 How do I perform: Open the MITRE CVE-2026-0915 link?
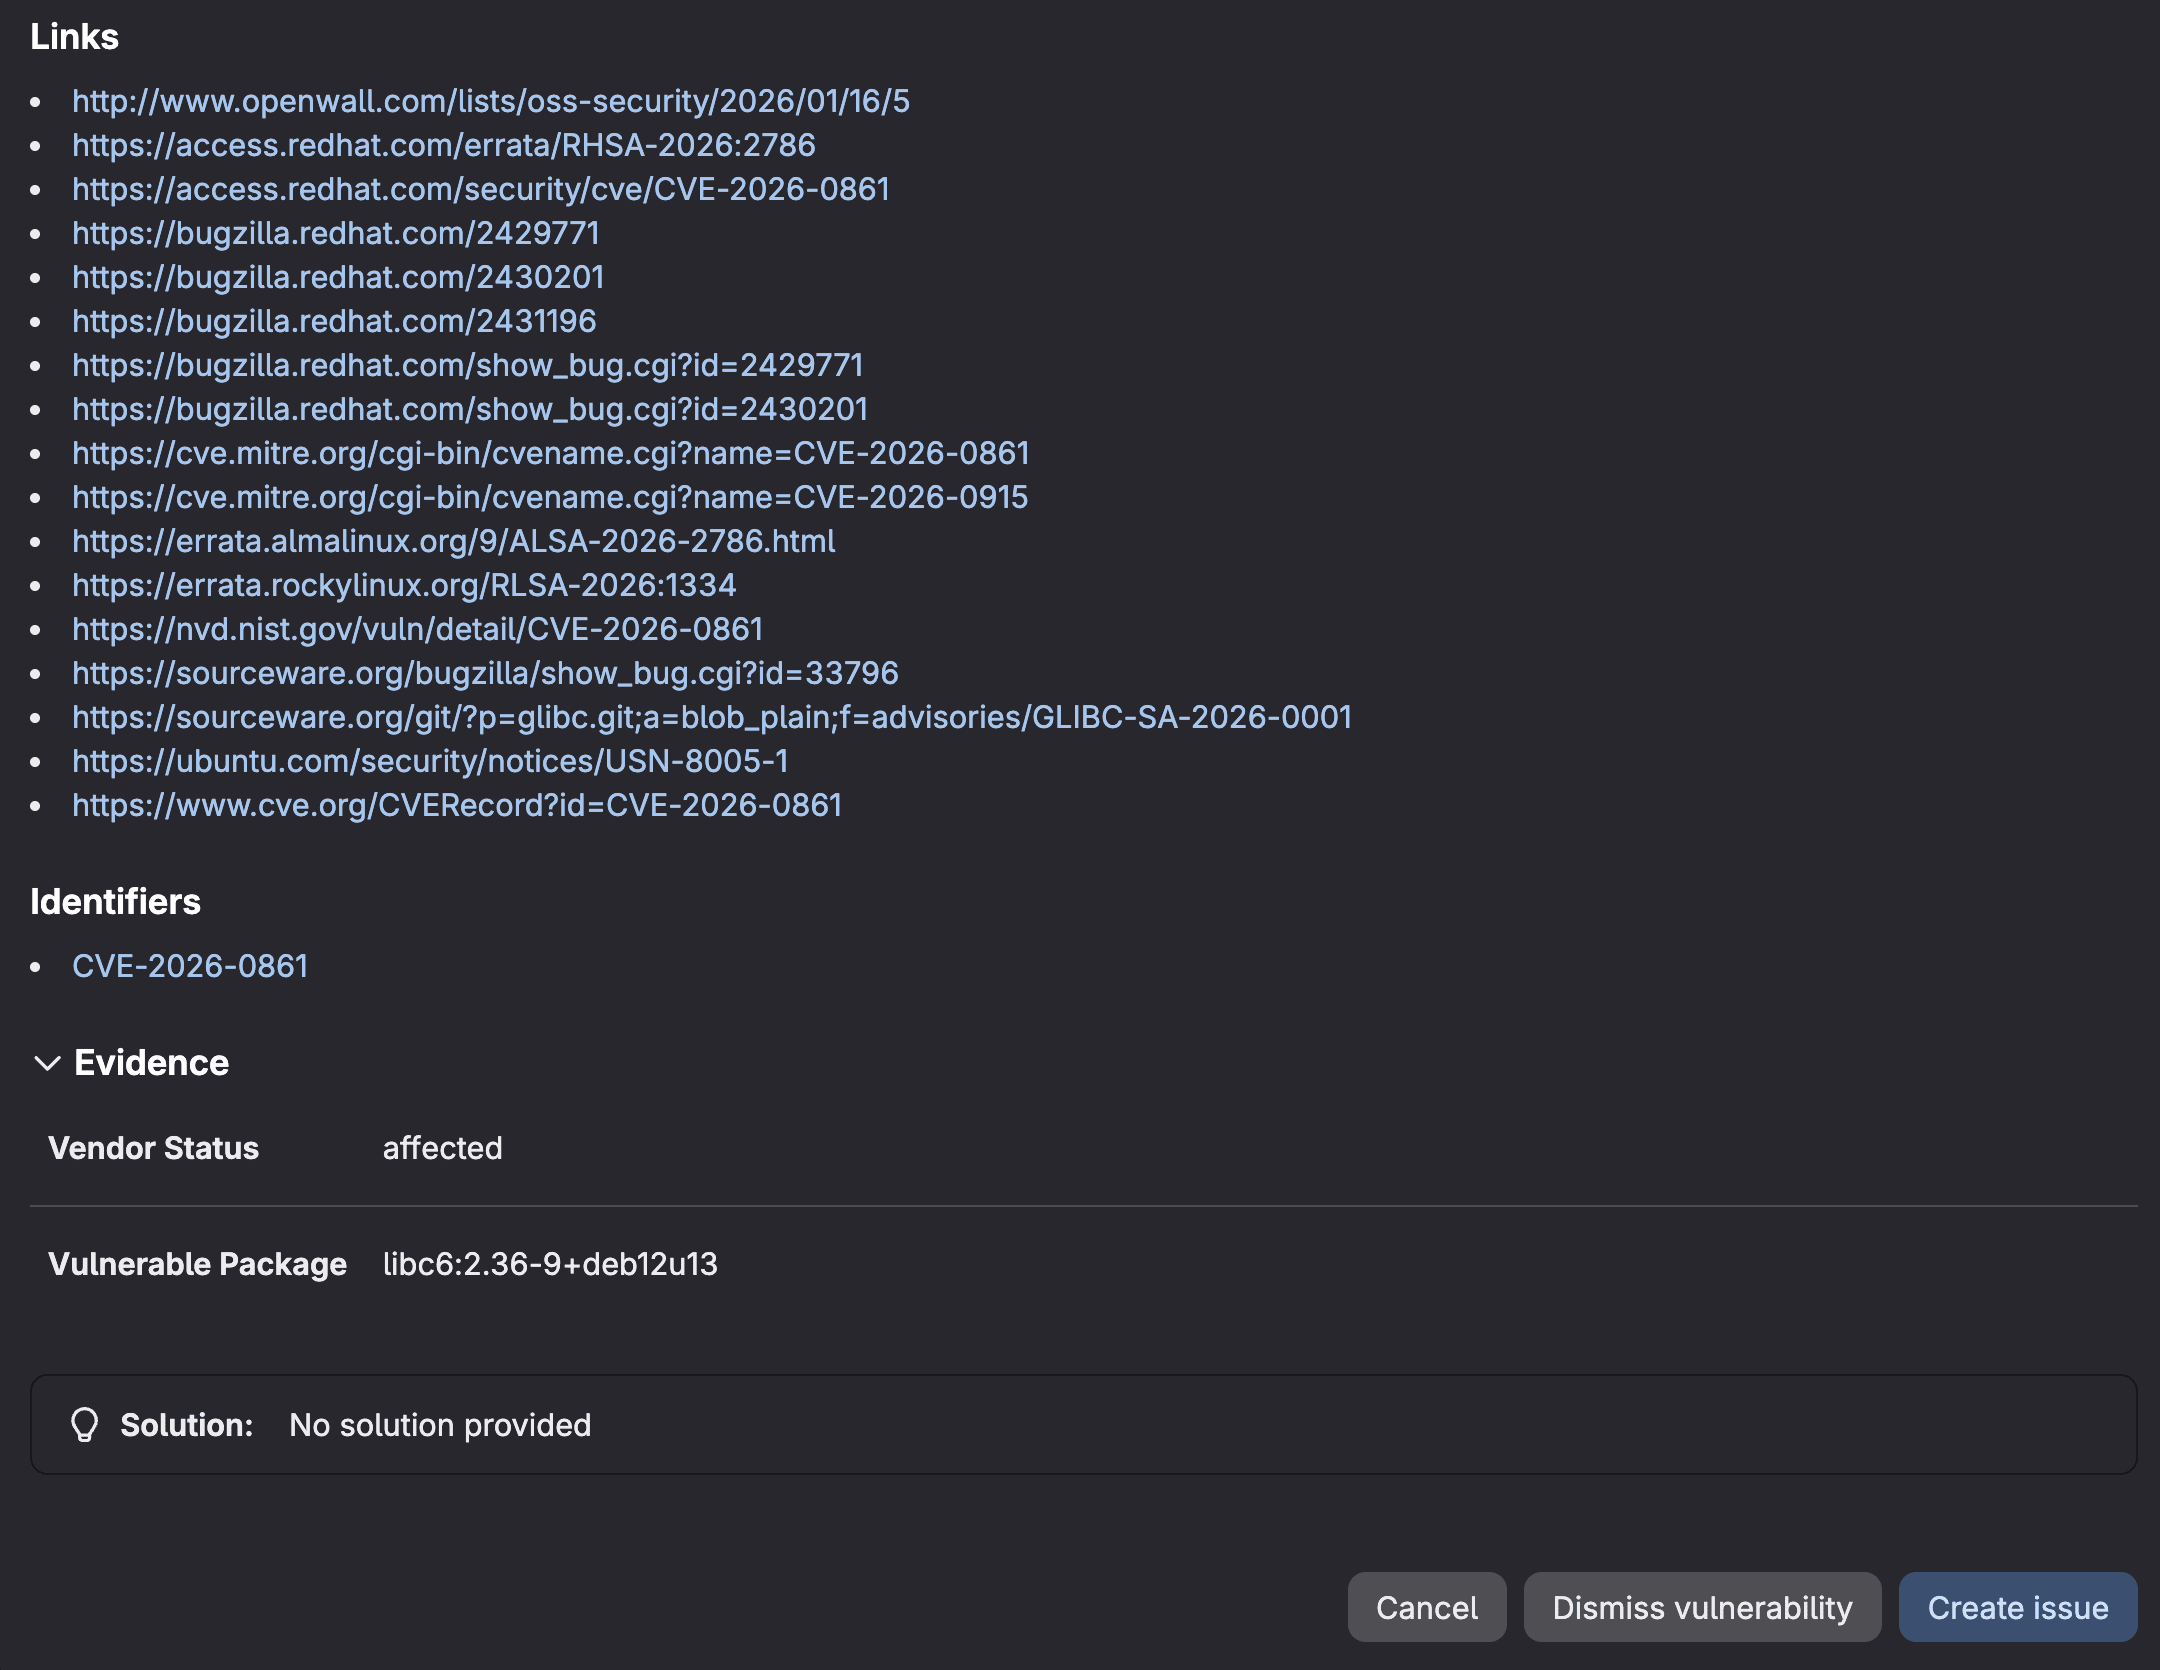coord(549,496)
